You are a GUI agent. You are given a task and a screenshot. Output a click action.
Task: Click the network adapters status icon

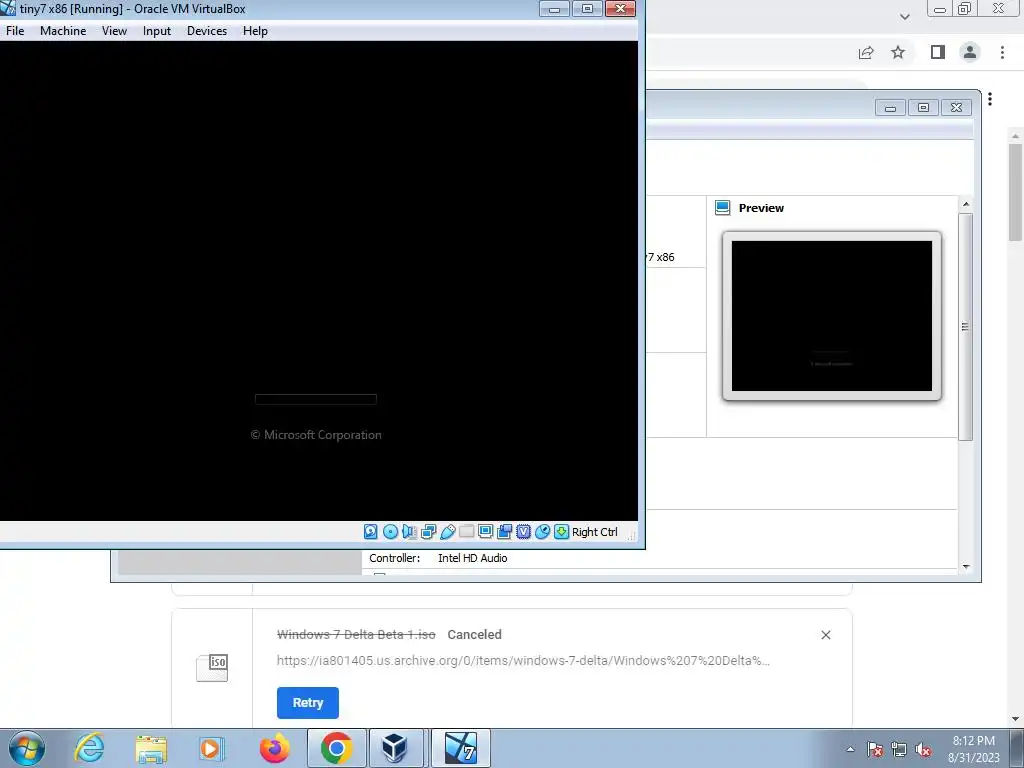coord(428,532)
